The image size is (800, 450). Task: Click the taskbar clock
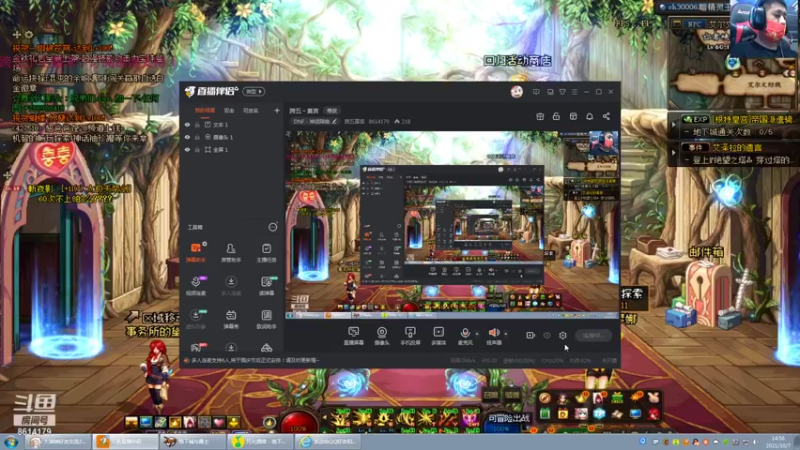(779, 442)
